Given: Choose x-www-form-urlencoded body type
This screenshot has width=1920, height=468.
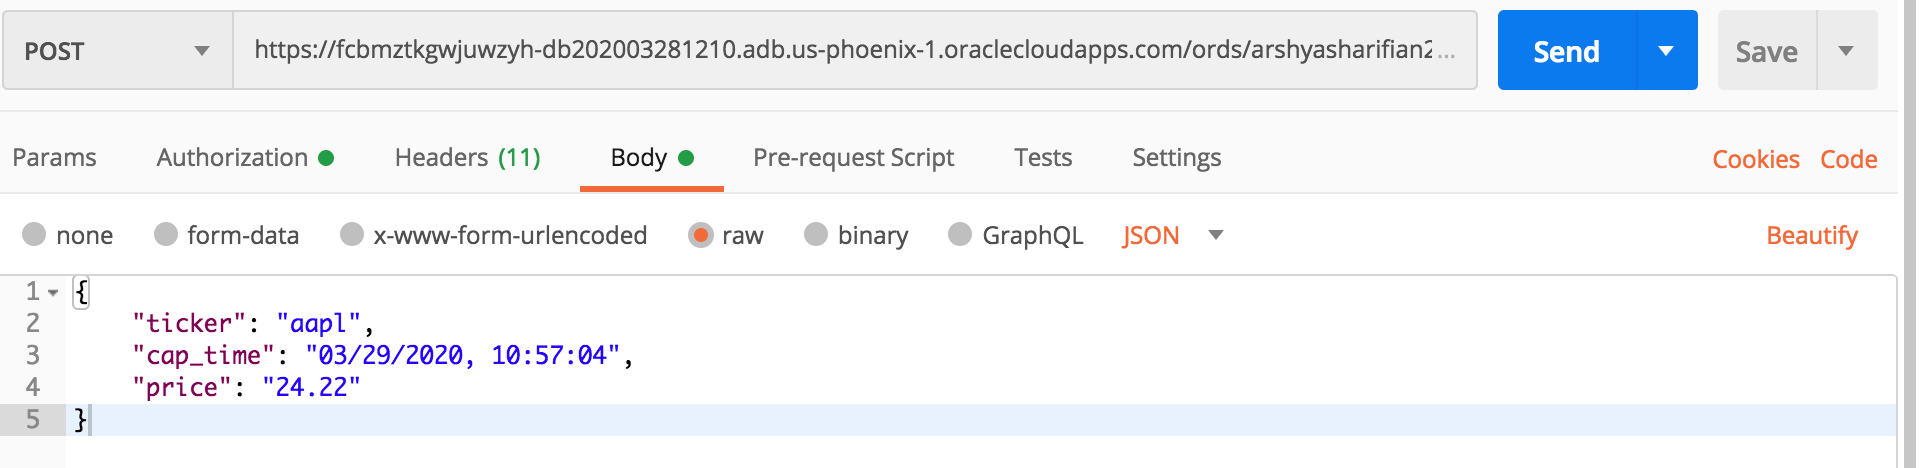Looking at the screenshot, I should 352,234.
